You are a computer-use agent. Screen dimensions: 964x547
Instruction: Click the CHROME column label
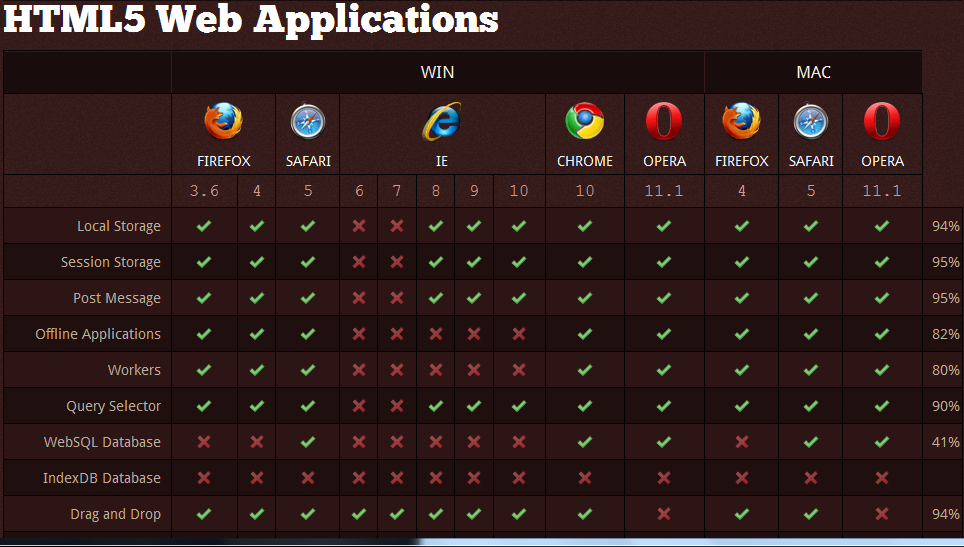click(585, 161)
